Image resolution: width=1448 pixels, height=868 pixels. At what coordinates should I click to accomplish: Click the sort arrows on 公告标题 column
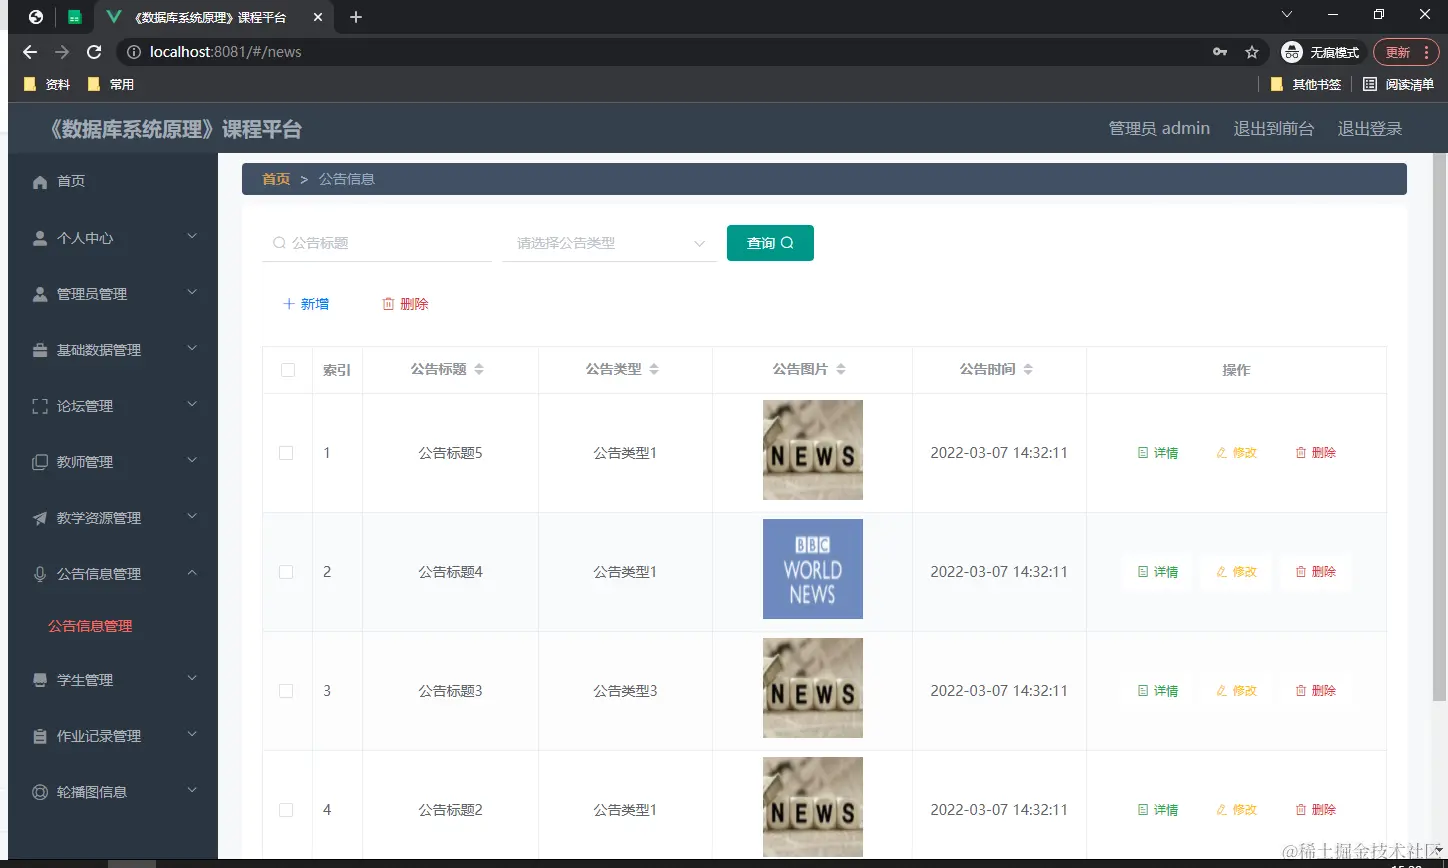point(479,369)
